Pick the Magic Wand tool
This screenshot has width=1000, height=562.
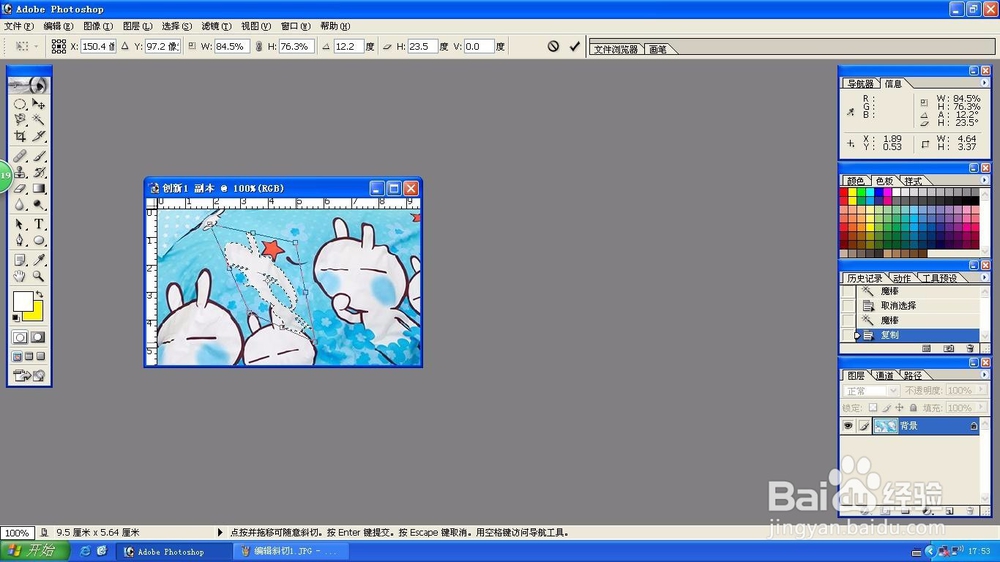point(39,119)
